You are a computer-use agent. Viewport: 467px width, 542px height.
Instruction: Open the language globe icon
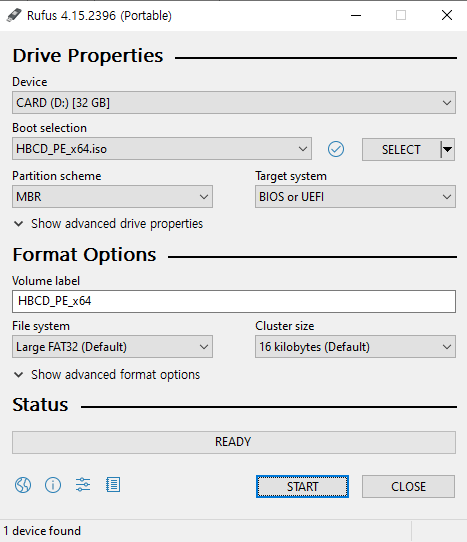(x=23, y=485)
